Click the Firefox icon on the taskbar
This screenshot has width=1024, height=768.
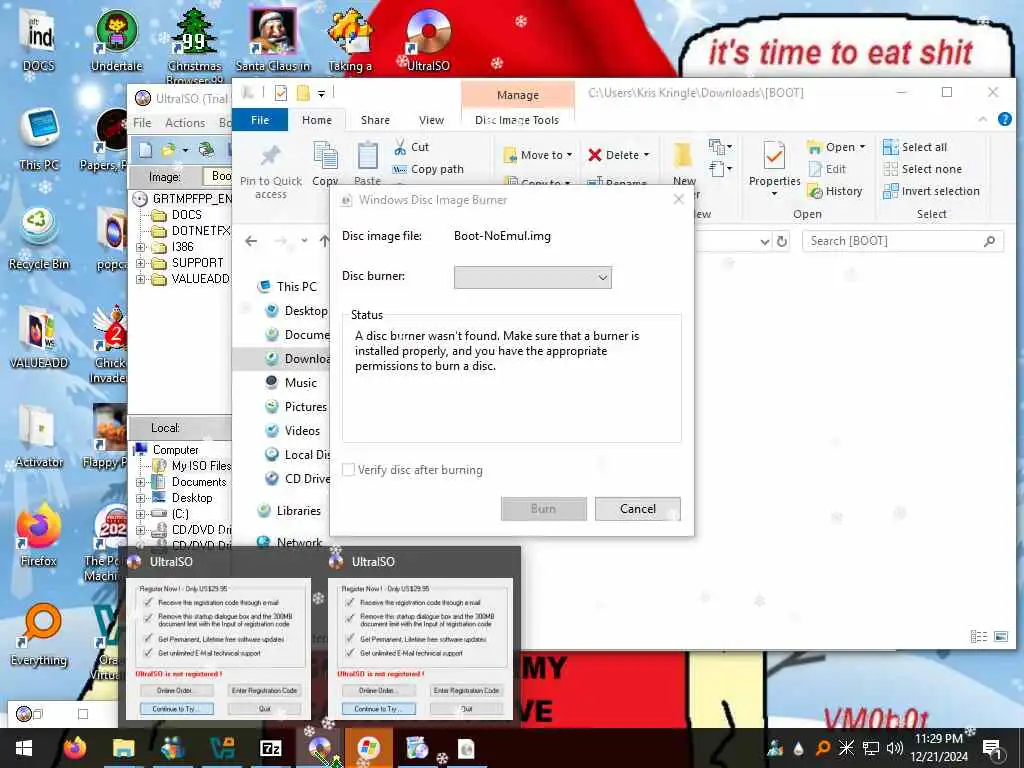75,748
